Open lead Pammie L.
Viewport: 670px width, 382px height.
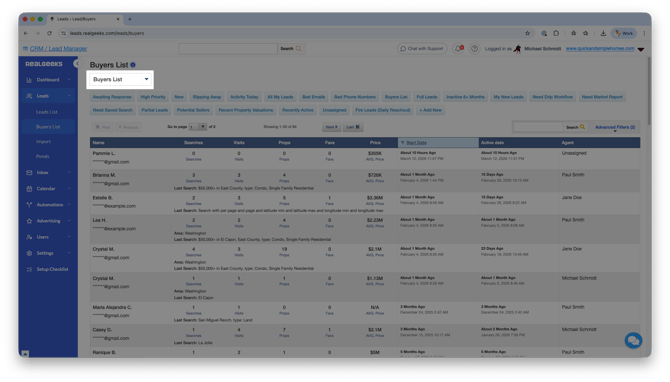tap(104, 153)
